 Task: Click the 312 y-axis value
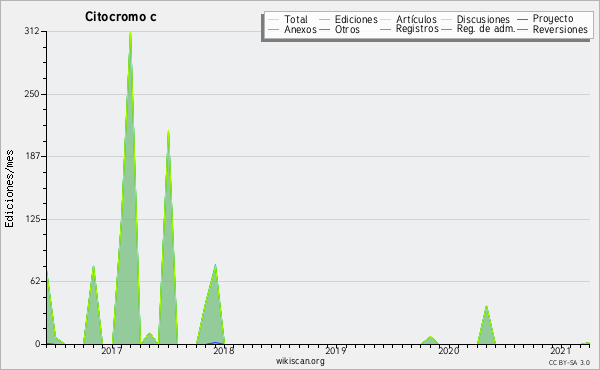(32, 31)
